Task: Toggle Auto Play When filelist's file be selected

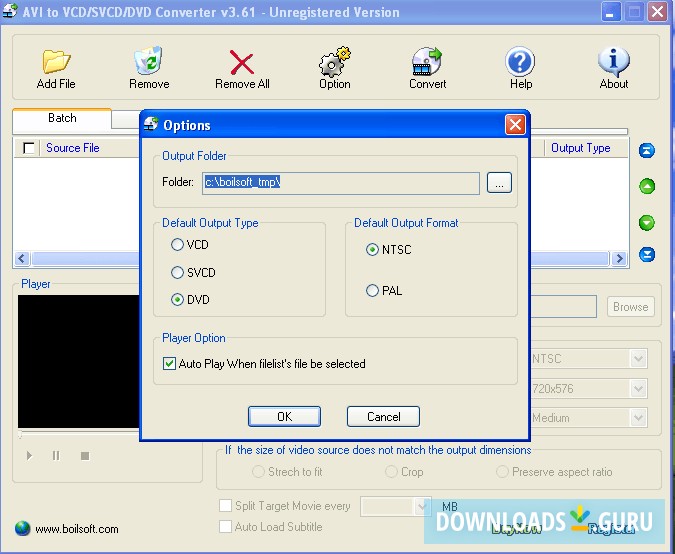Action: [169, 364]
